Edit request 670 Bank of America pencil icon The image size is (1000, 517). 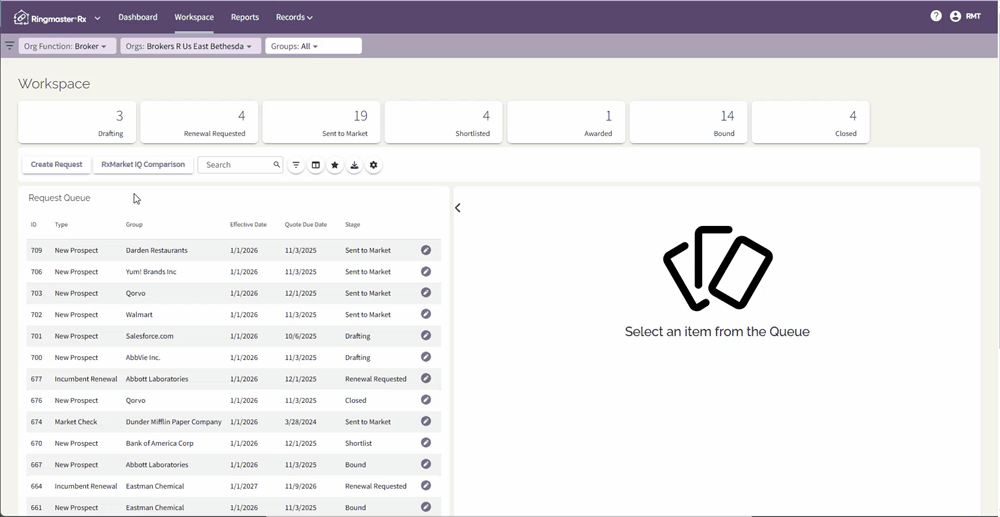(x=426, y=442)
